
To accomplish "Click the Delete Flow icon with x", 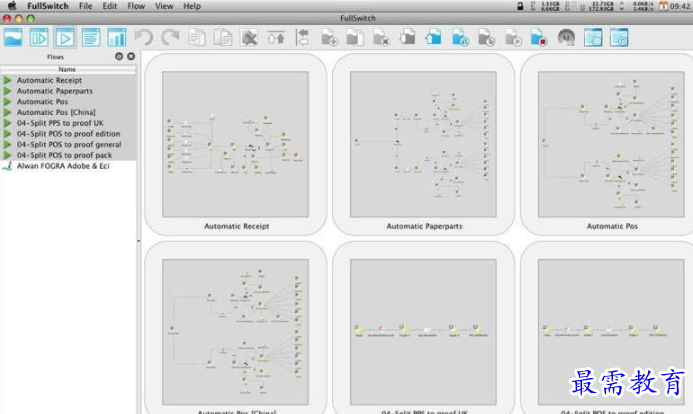I will pyautogui.click(x=381, y=38).
